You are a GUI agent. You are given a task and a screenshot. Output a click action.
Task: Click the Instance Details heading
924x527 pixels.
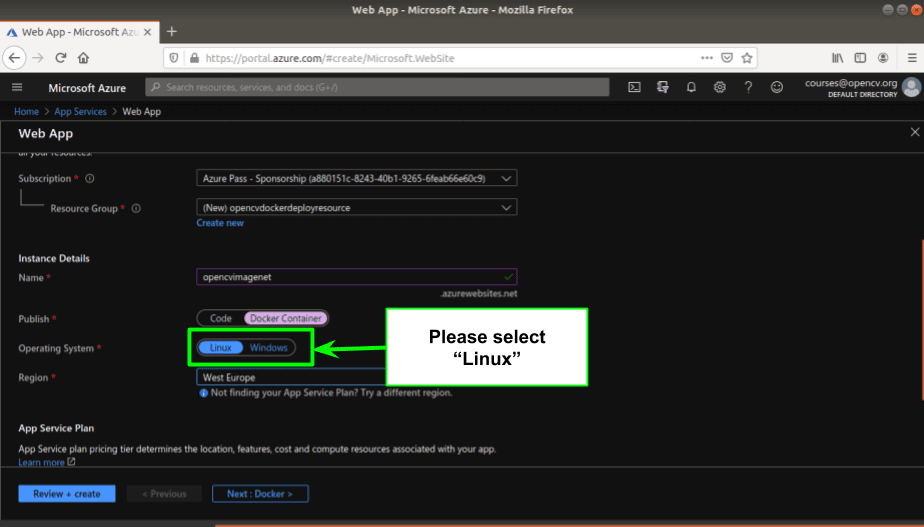click(54, 258)
